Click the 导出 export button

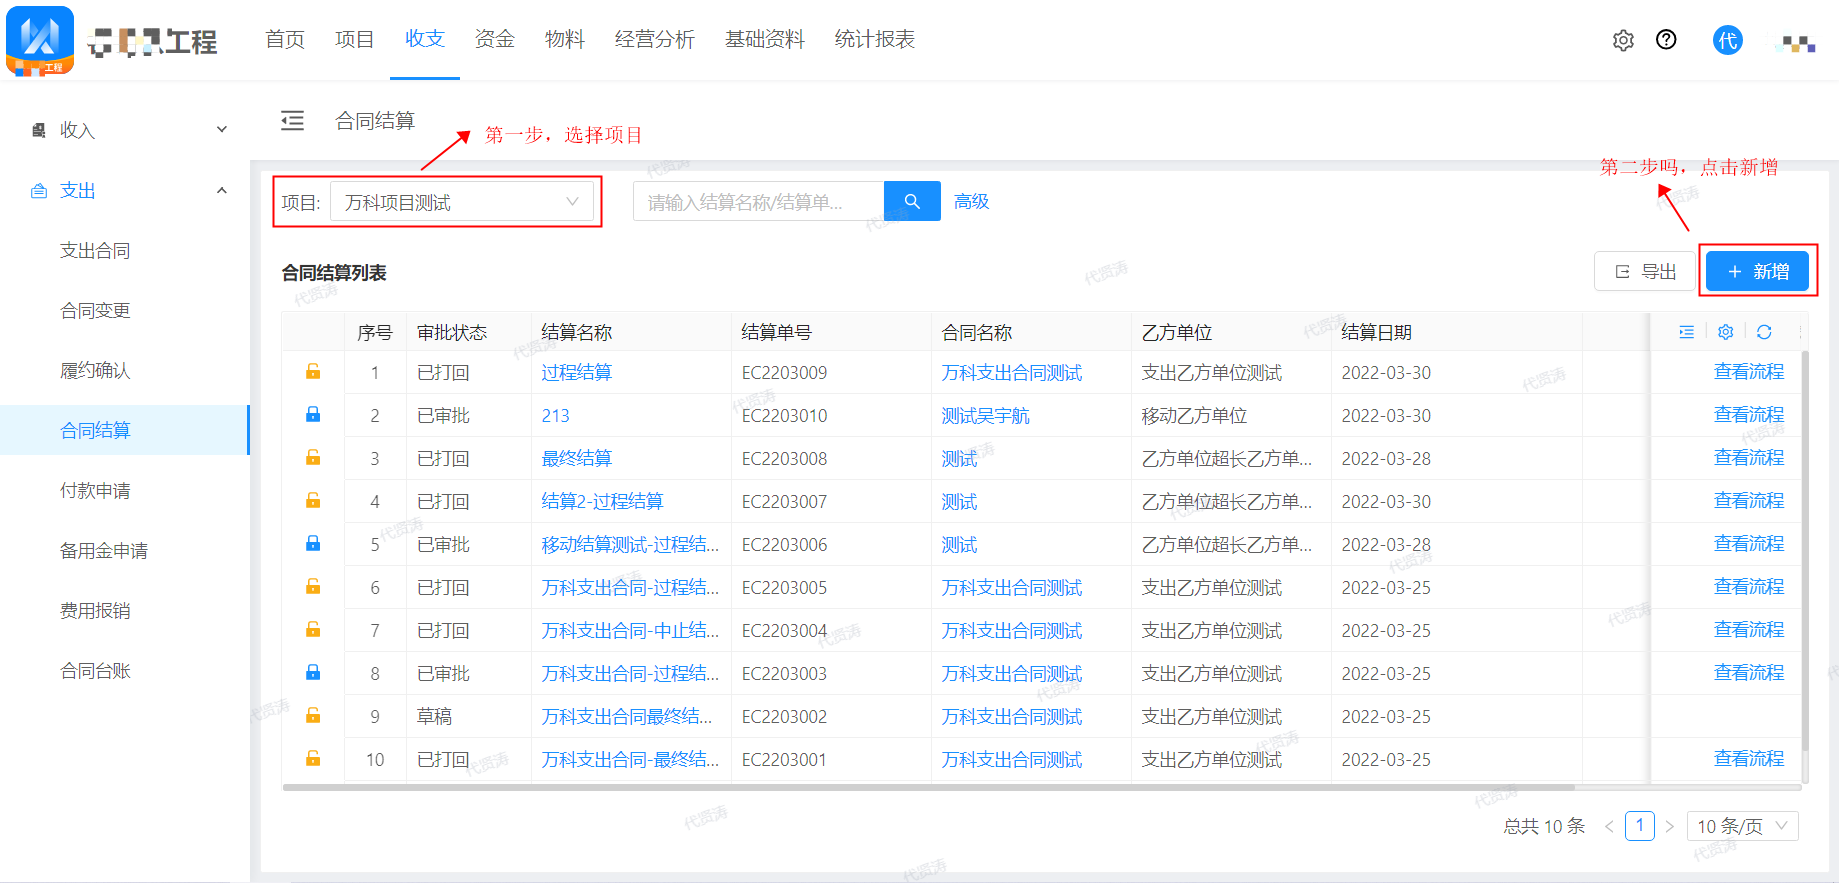pyautogui.click(x=1645, y=271)
